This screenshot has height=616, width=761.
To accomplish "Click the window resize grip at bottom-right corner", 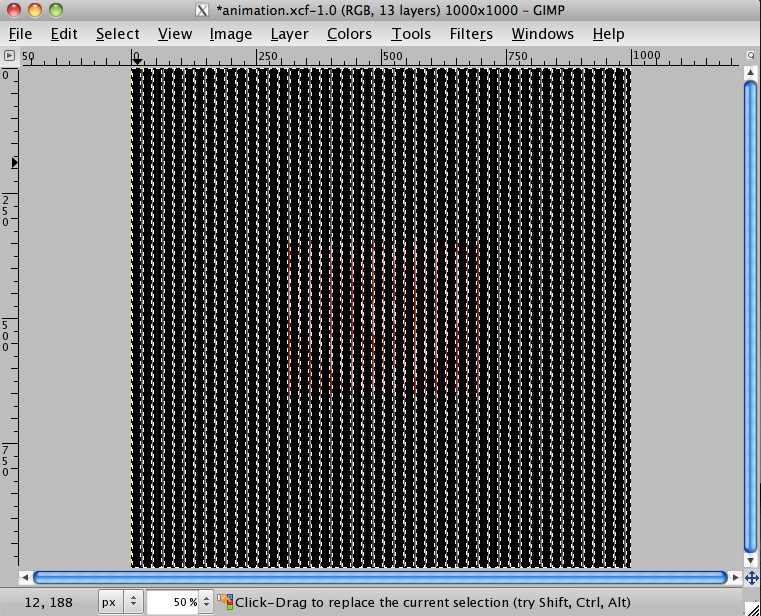I will point(753,608).
